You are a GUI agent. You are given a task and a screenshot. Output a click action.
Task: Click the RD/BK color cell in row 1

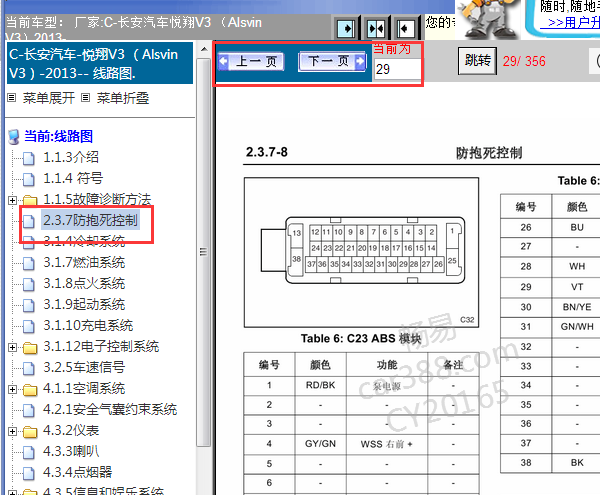tap(320, 385)
